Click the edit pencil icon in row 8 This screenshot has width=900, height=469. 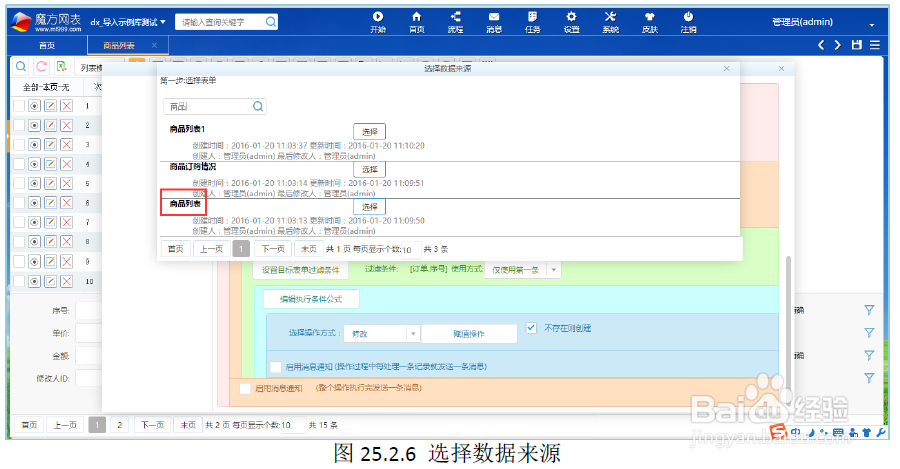pyautogui.click(x=51, y=242)
